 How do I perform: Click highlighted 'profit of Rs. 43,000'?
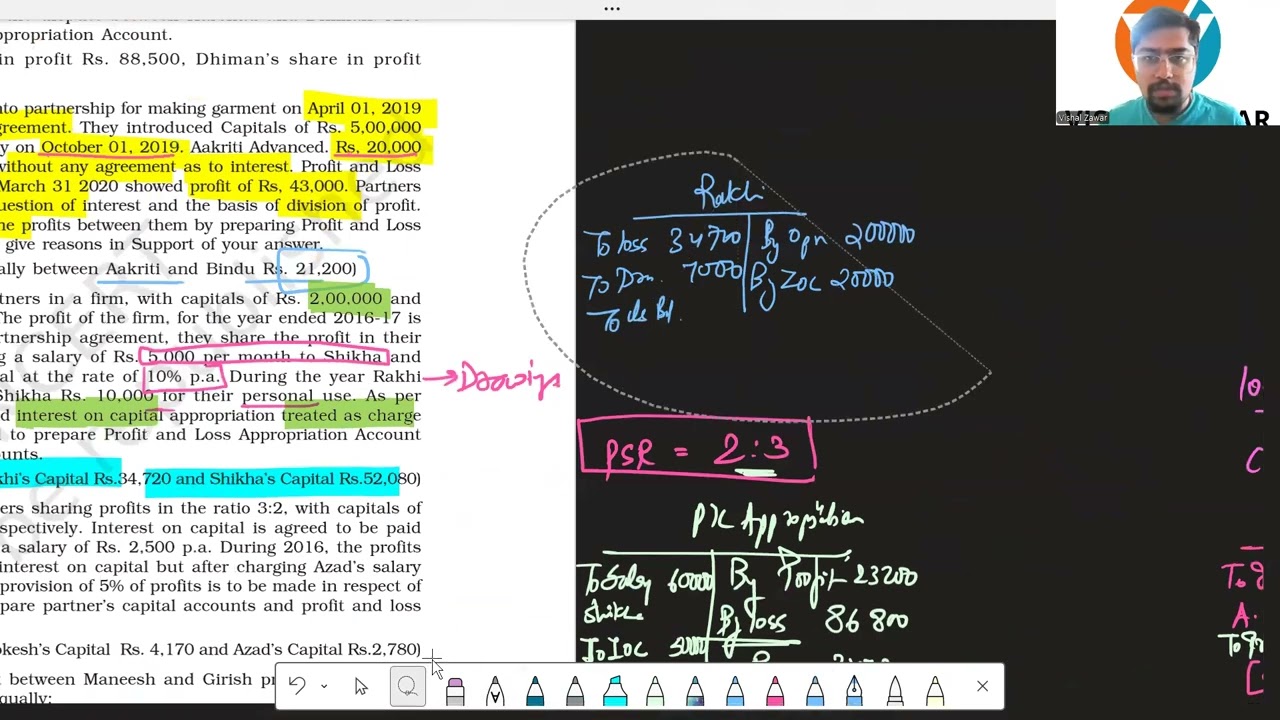(267, 186)
